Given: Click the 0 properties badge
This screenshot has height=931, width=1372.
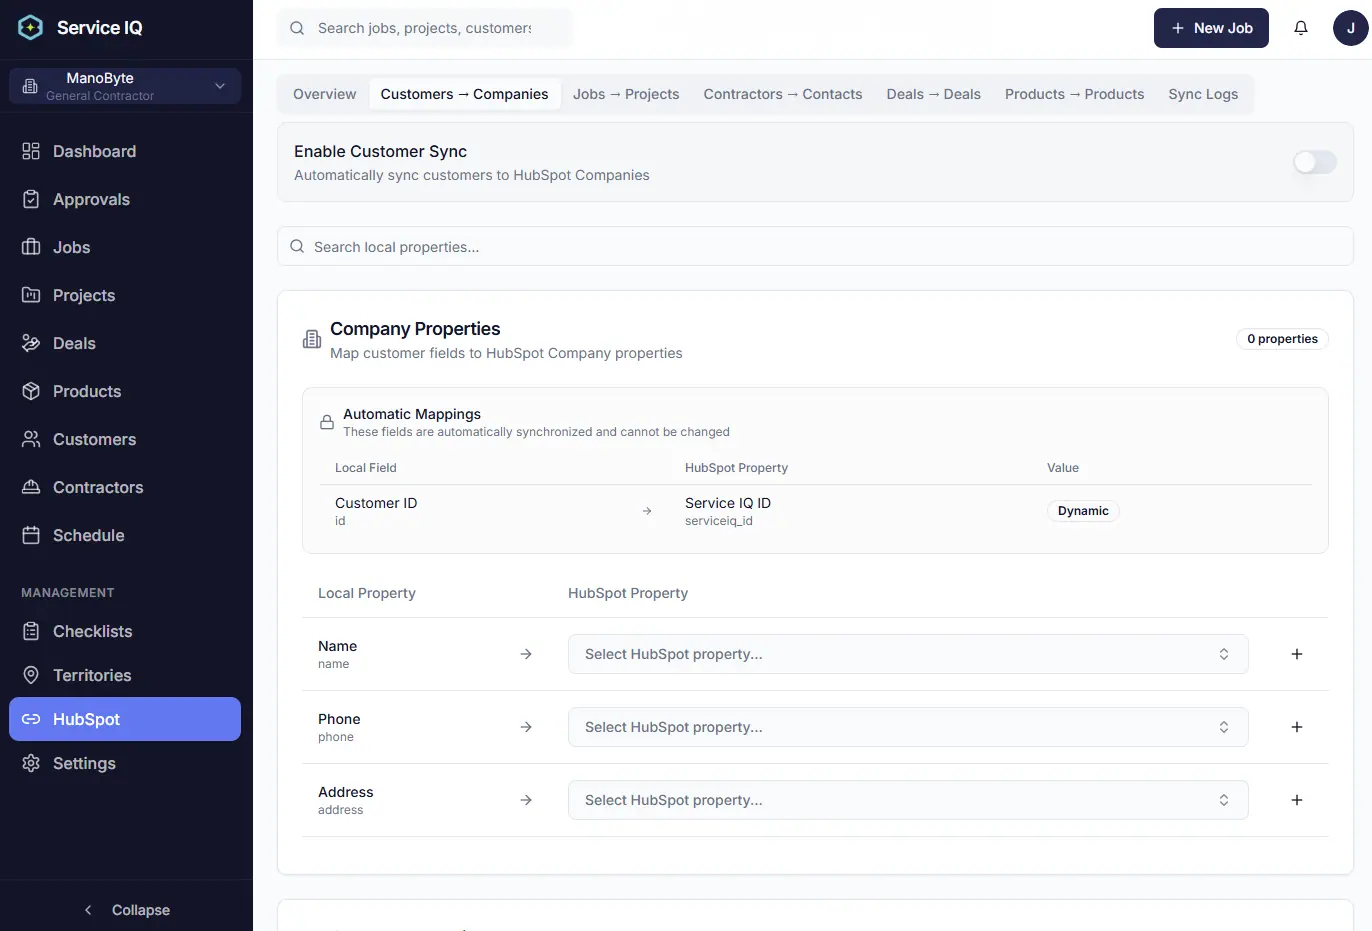Looking at the screenshot, I should [1282, 339].
